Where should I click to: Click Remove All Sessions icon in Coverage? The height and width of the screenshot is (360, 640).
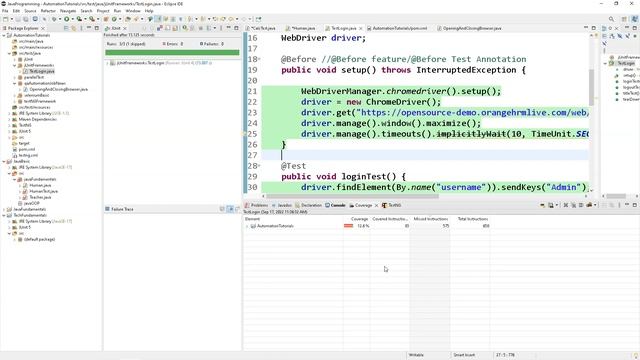(x=573, y=205)
